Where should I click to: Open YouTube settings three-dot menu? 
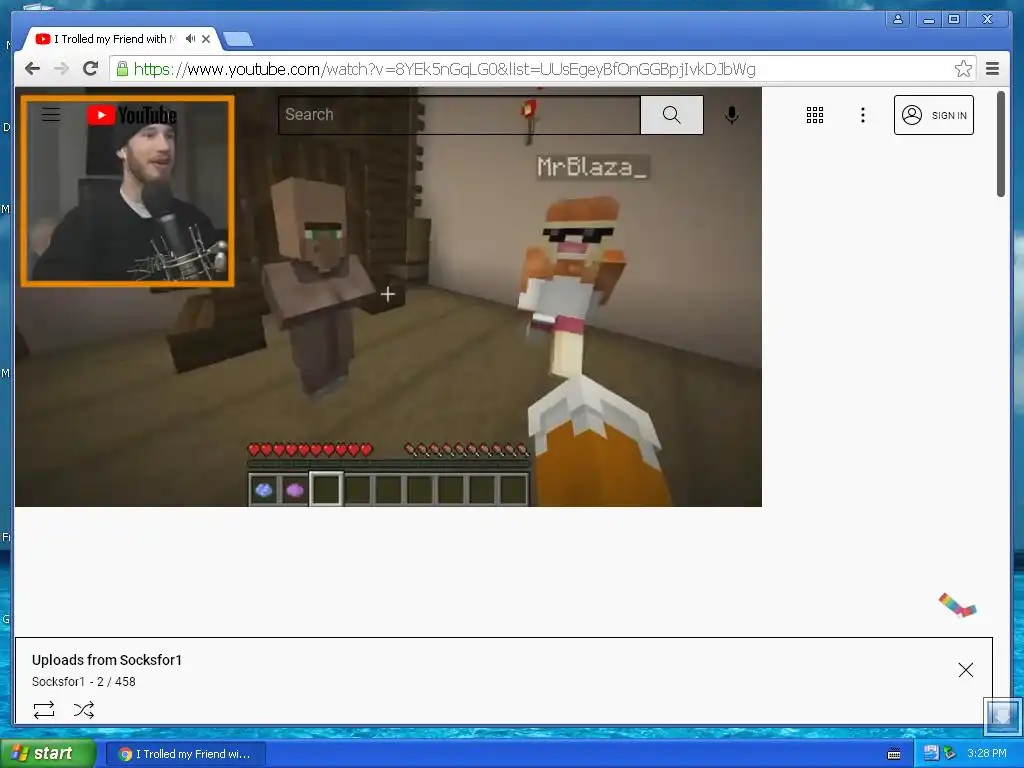pos(863,115)
